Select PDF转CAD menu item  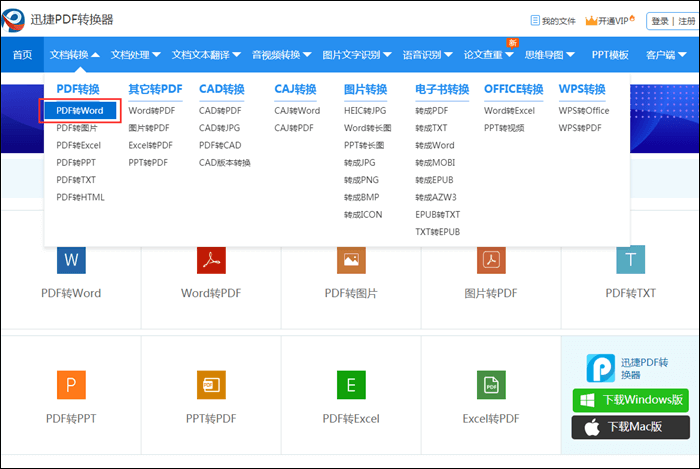click(220, 145)
